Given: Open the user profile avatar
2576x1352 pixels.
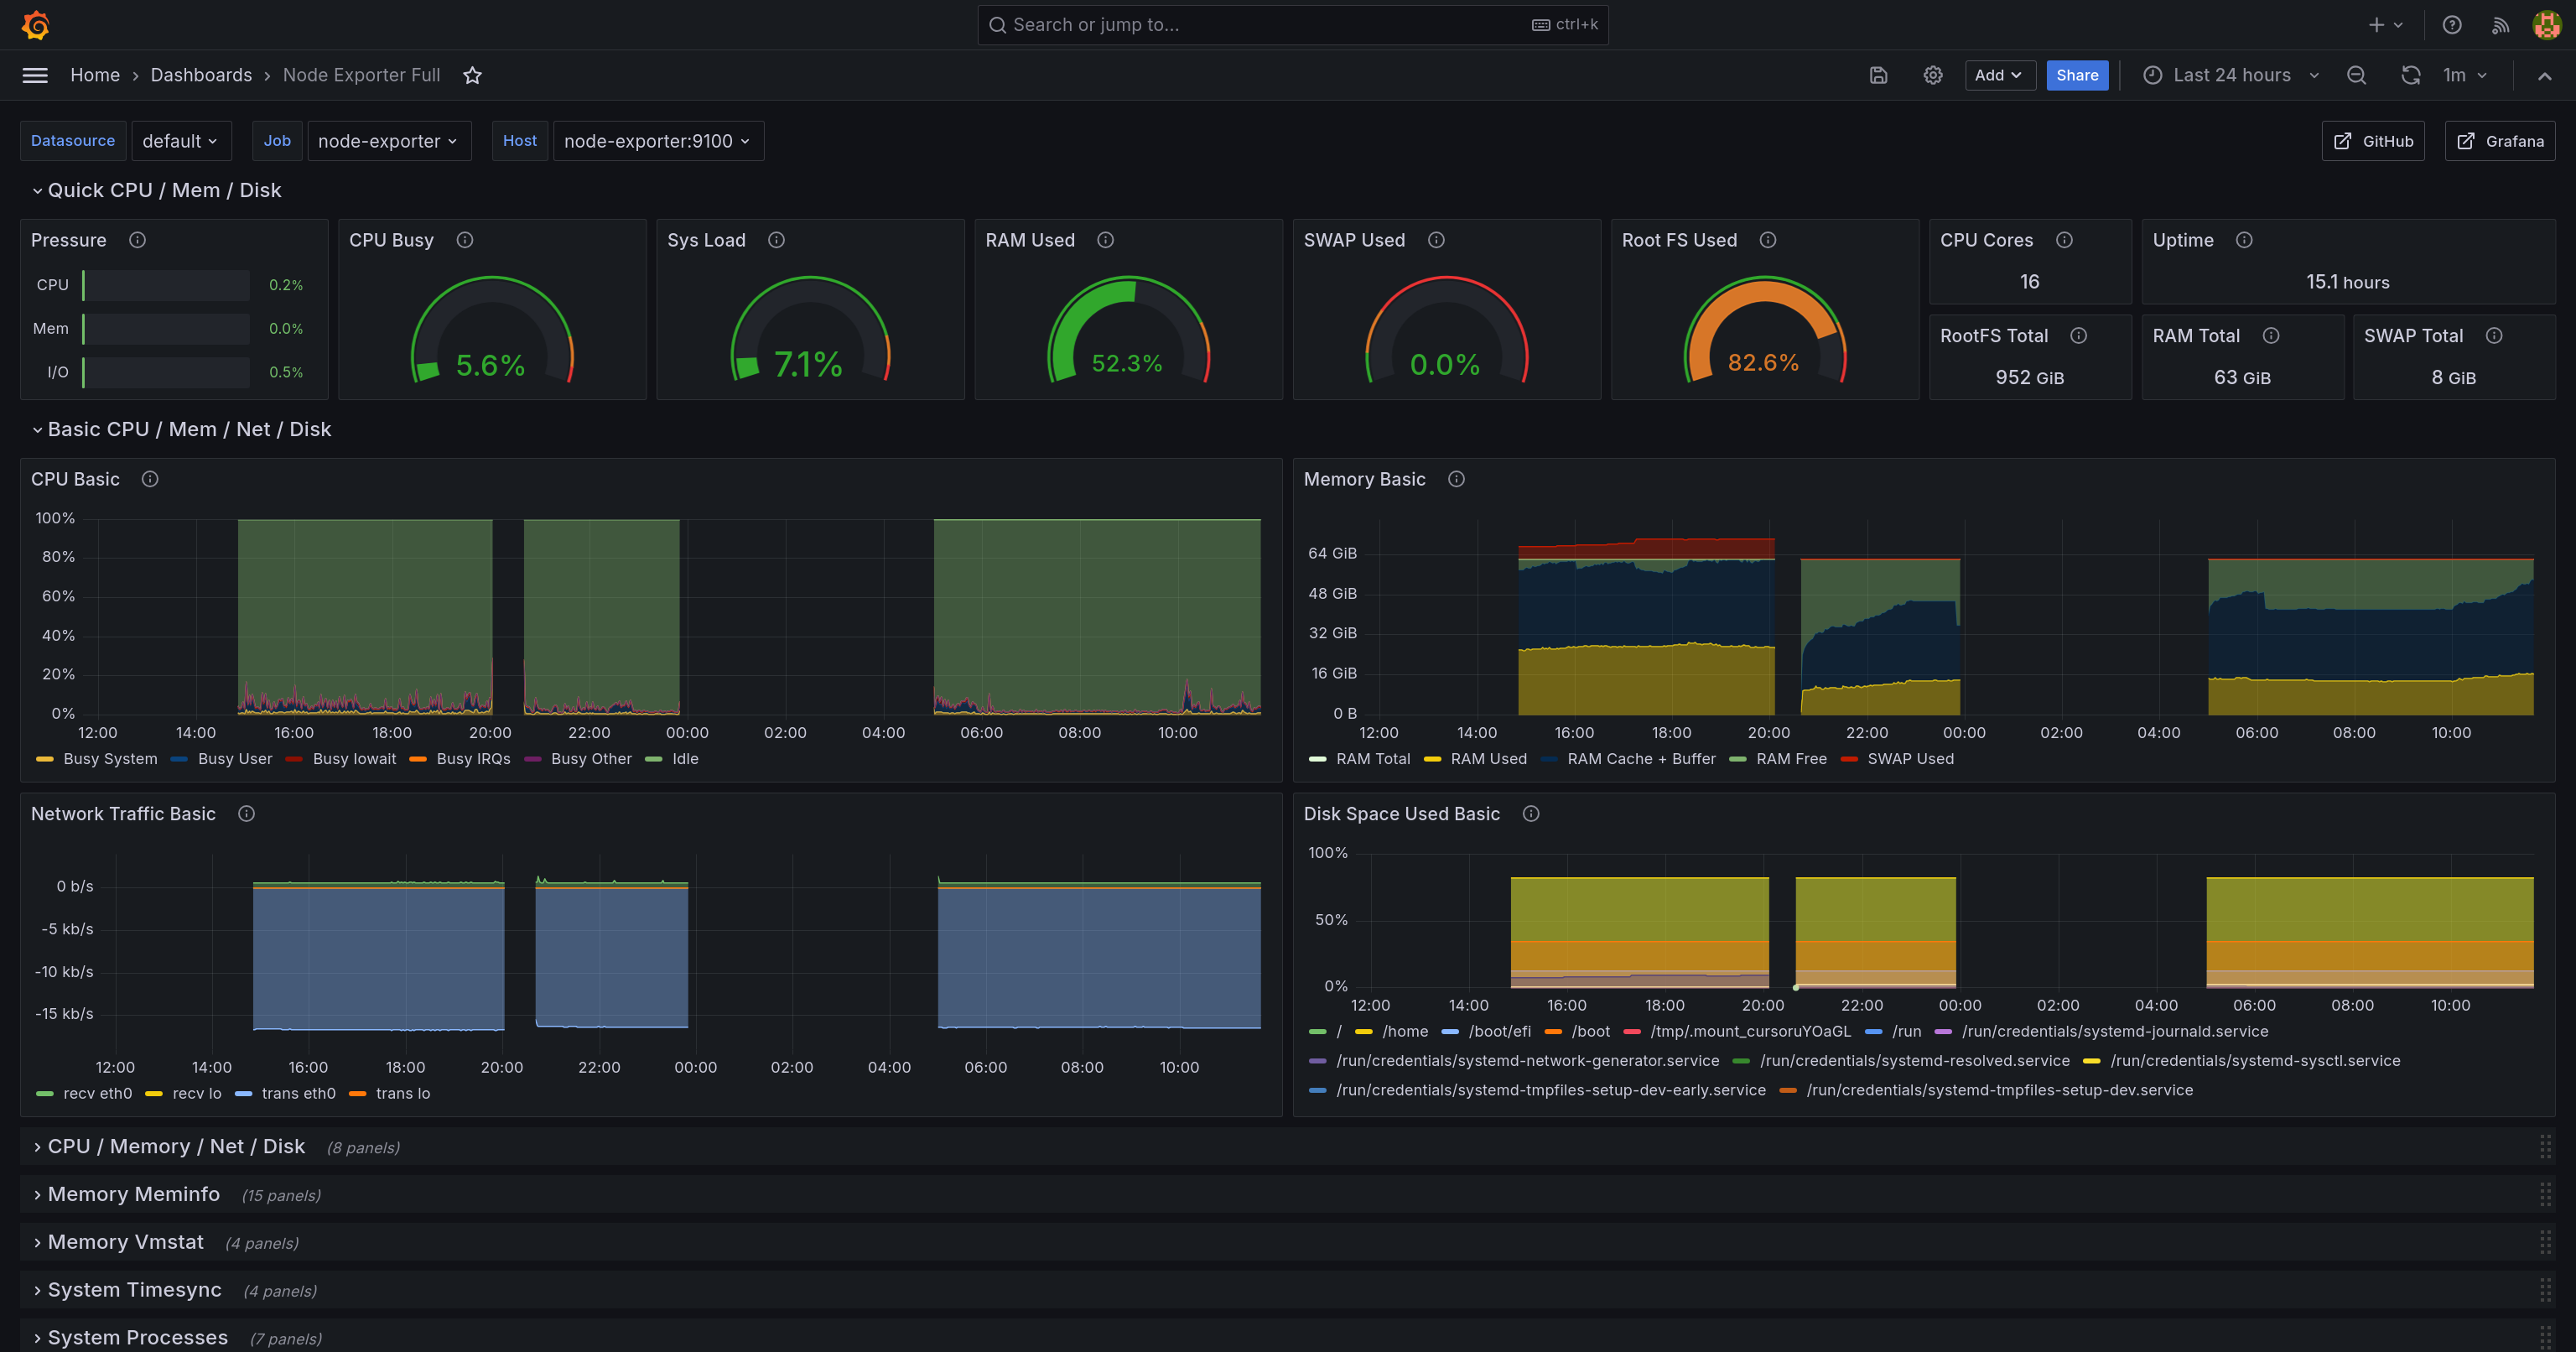Looking at the screenshot, I should pos(2546,25).
